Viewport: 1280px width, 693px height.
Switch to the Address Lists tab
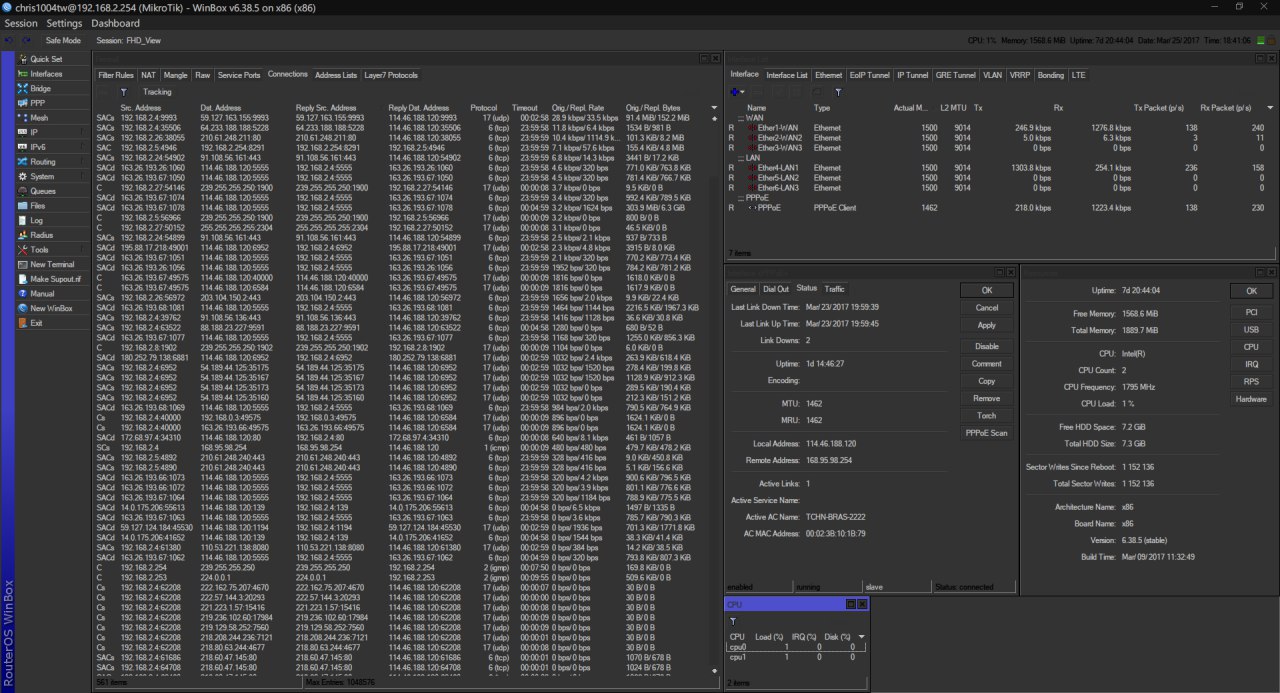(335, 75)
